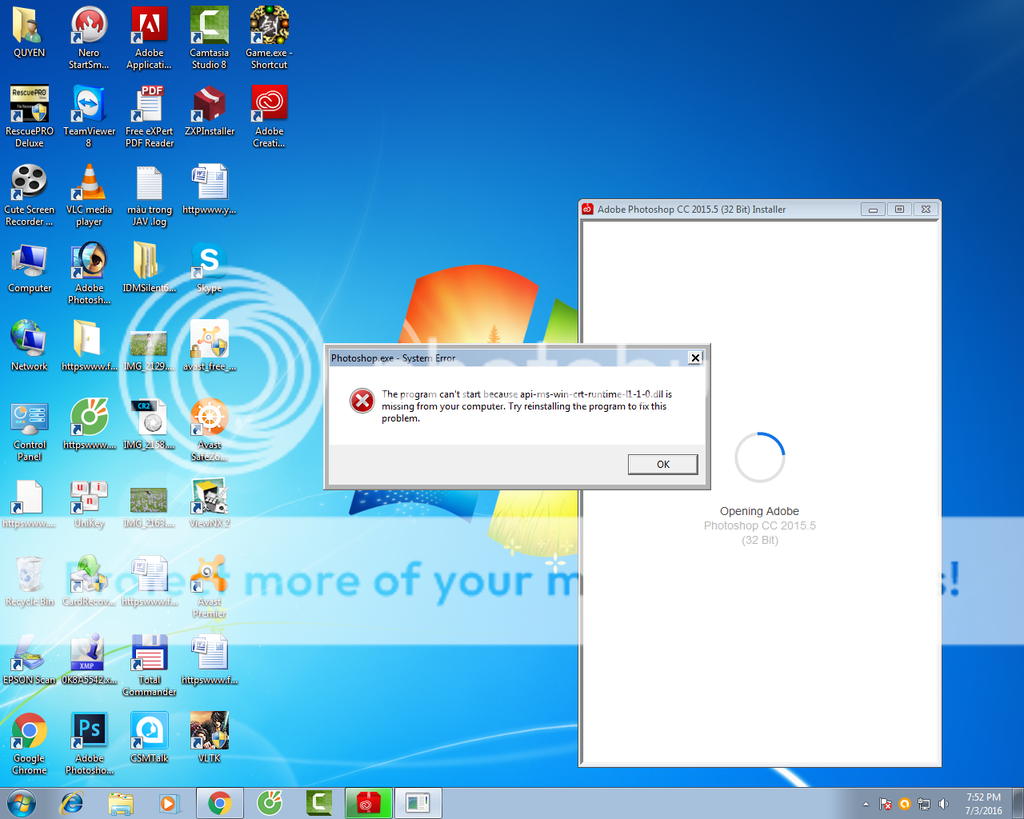The image size is (1024, 819).
Task: Select the IMG_2158 CR2 file icon
Action: coord(149,425)
